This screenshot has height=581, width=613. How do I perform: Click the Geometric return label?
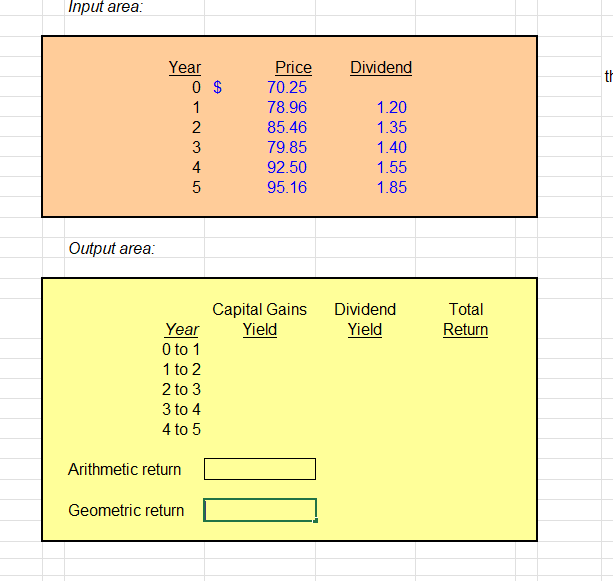click(126, 510)
